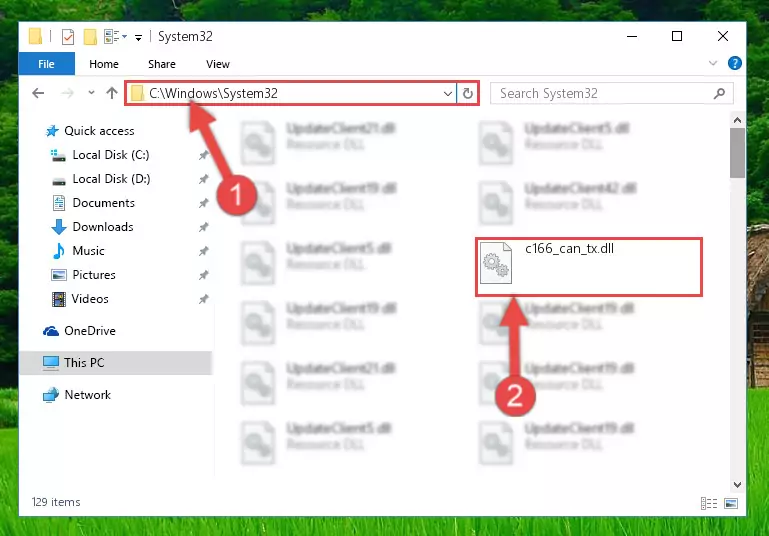
Task: Click the Search System32 field
Action: coord(612,93)
